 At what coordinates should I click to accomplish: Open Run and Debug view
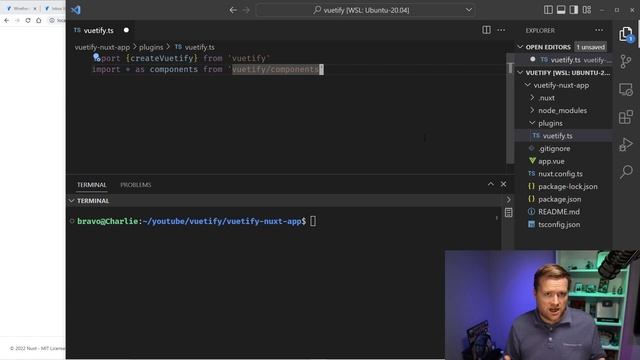[x=626, y=144]
